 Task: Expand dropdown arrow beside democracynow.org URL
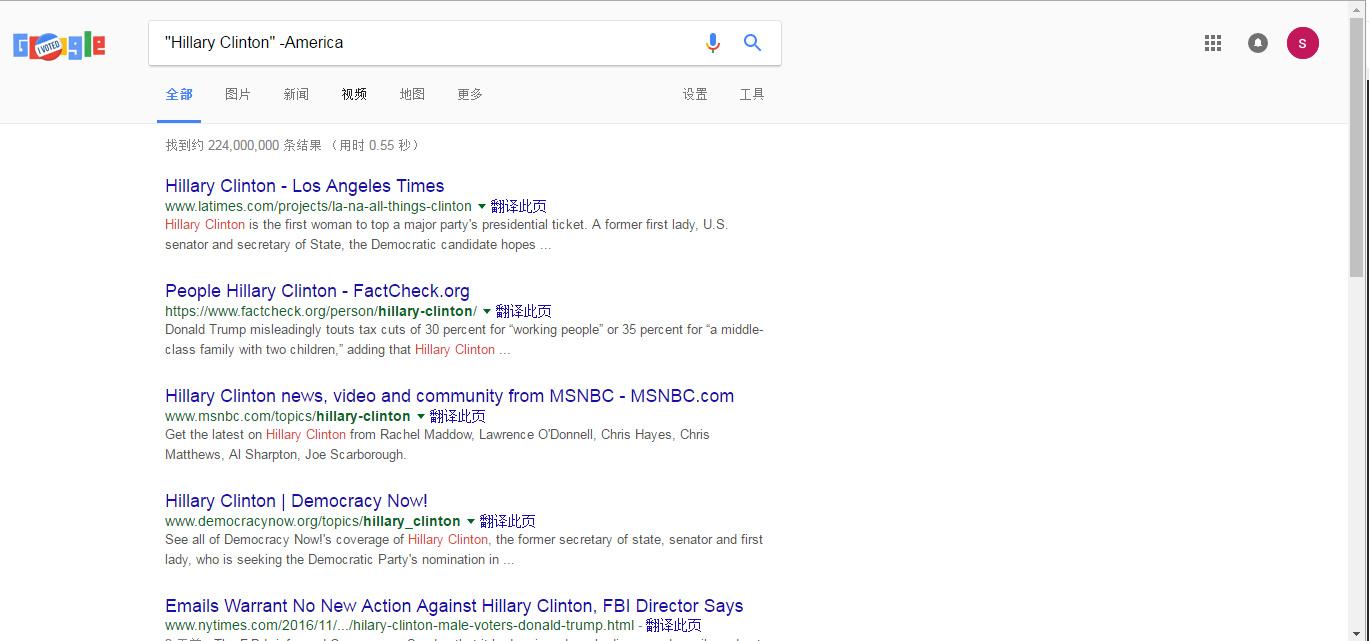click(x=471, y=522)
